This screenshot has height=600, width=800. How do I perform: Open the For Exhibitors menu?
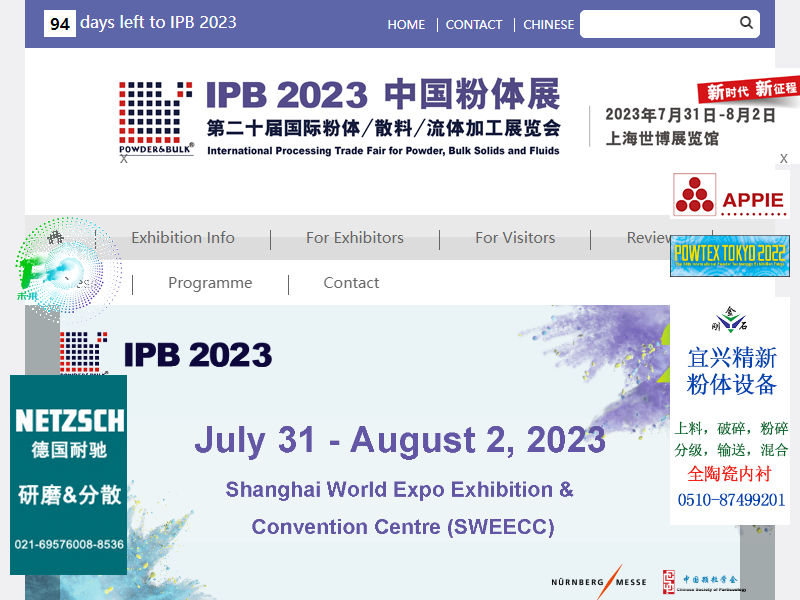coord(355,238)
